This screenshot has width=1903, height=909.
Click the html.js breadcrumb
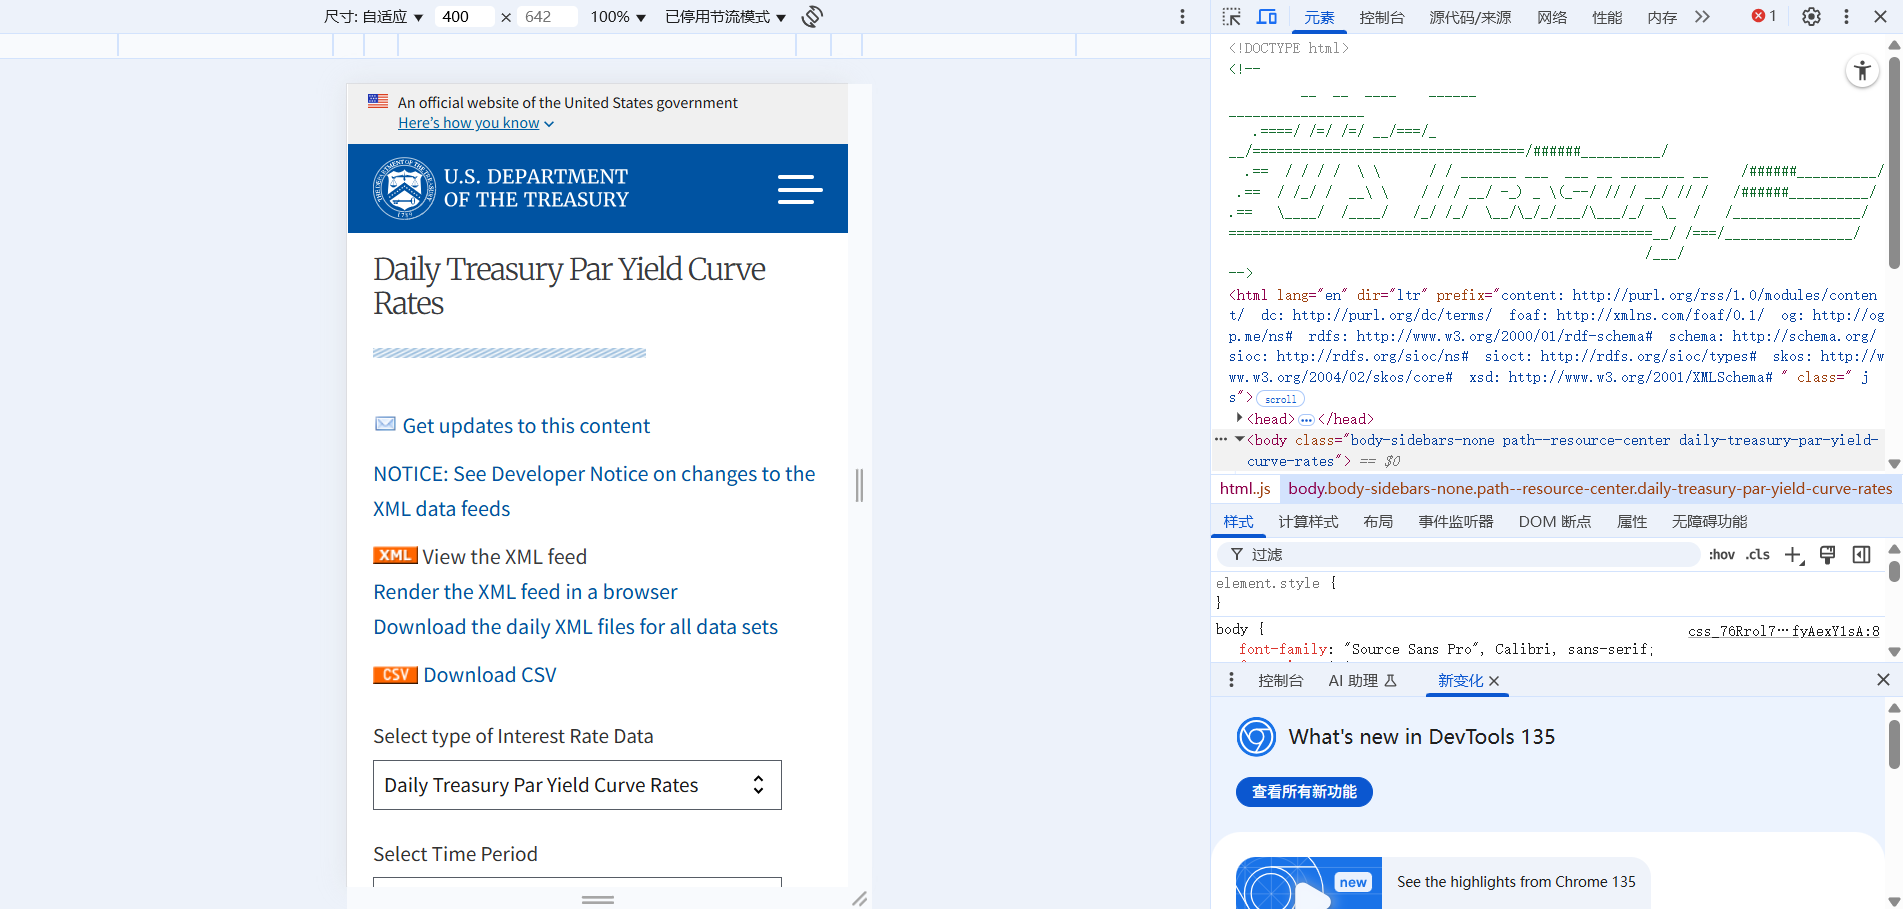coord(1245,489)
